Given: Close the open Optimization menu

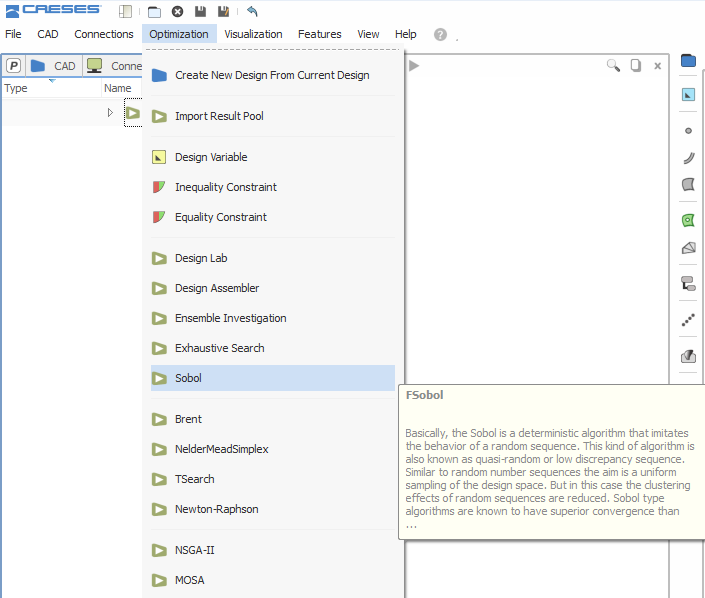Looking at the screenshot, I should 178,34.
